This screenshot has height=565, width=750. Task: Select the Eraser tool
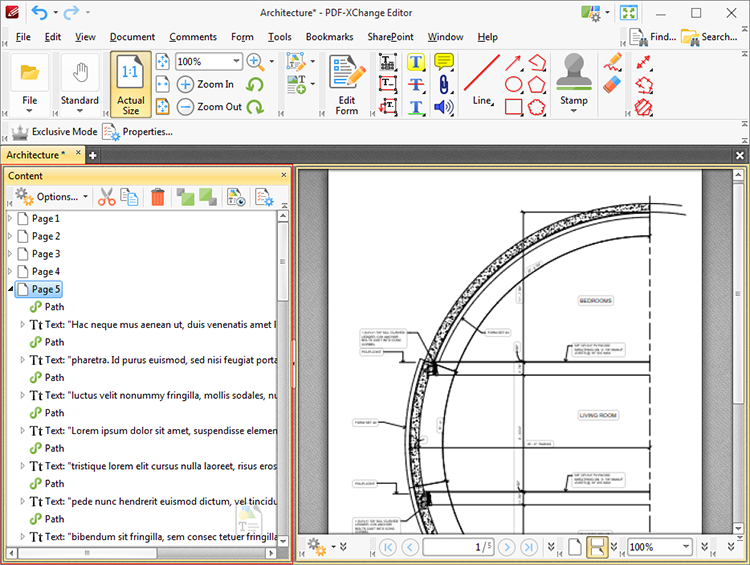(x=612, y=85)
